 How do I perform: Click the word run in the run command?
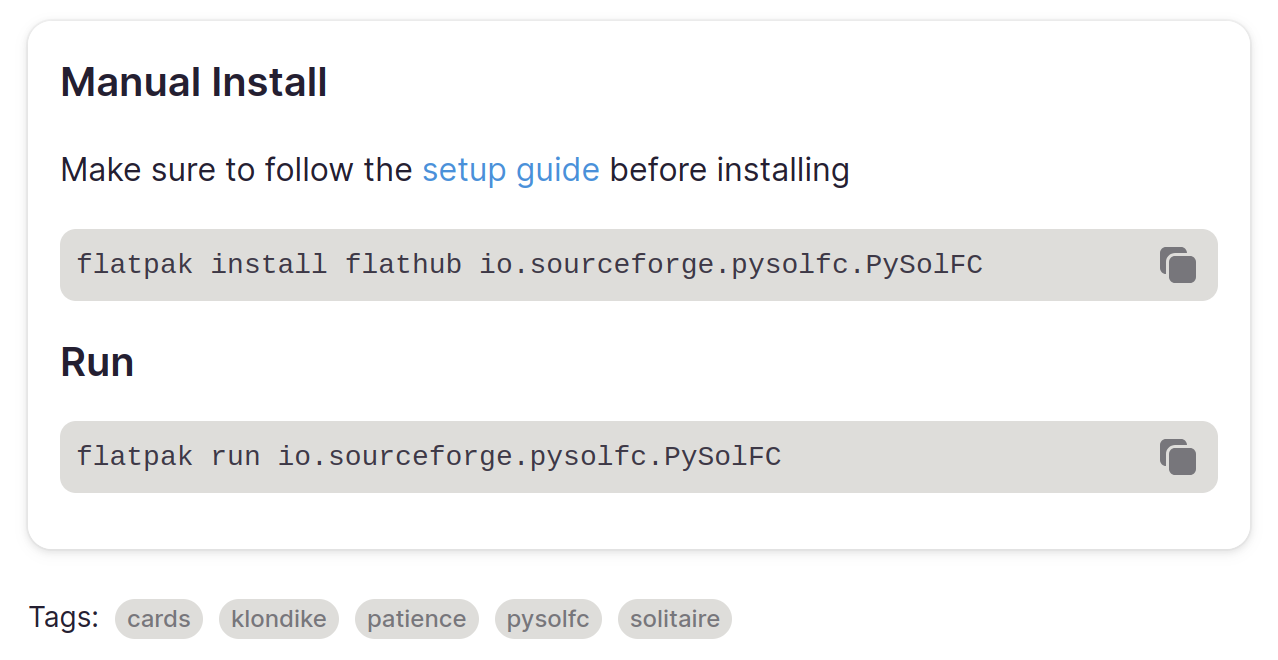tap(236, 457)
